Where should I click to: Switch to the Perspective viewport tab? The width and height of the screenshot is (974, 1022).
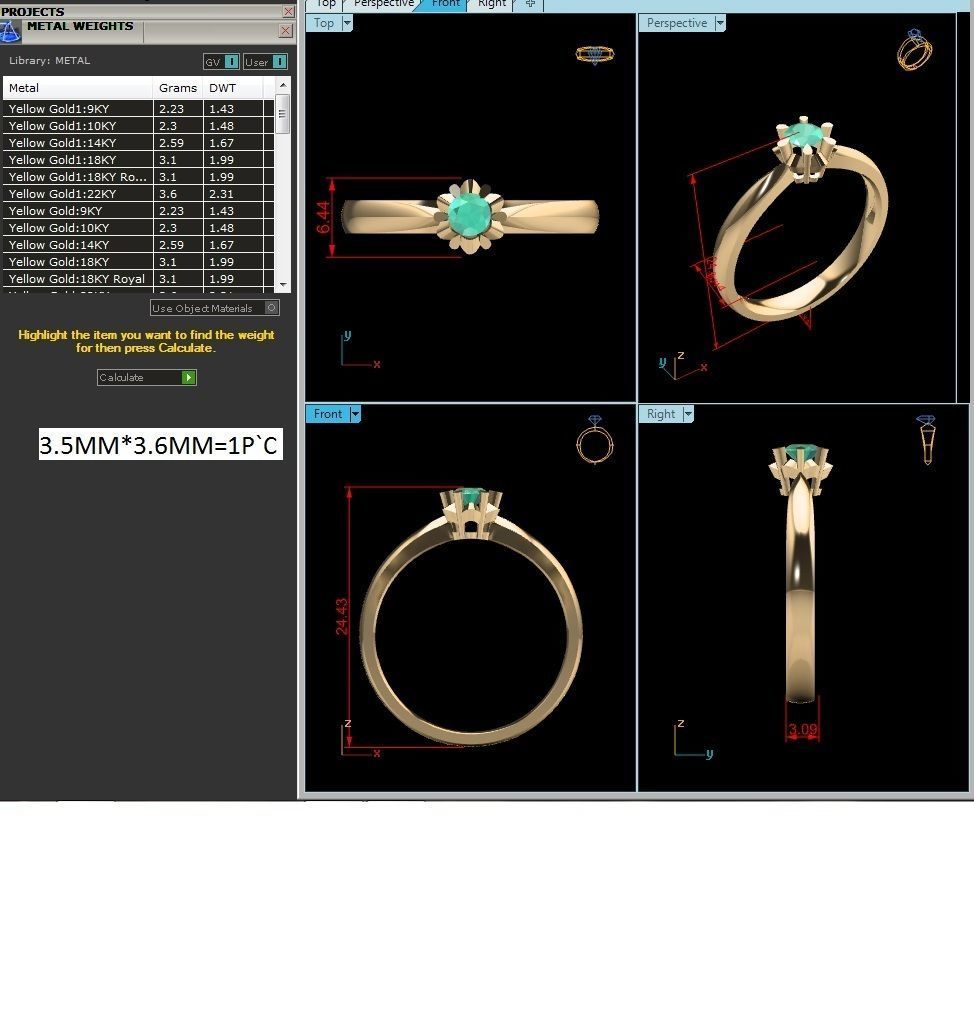coord(383,4)
